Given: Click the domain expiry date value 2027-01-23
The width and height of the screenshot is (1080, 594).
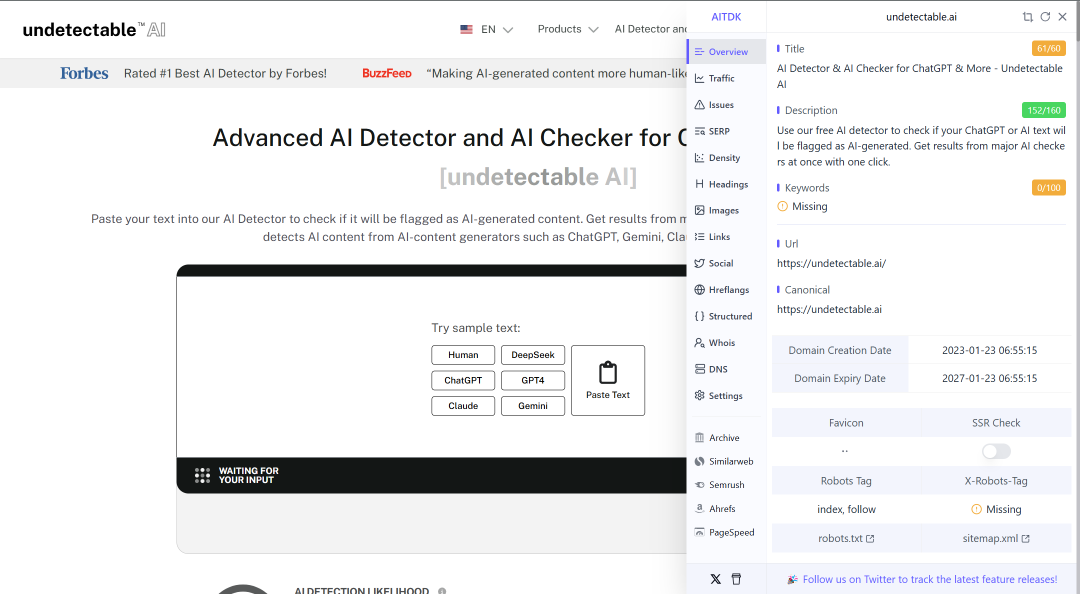Looking at the screenshot, I should click(989, 378).
